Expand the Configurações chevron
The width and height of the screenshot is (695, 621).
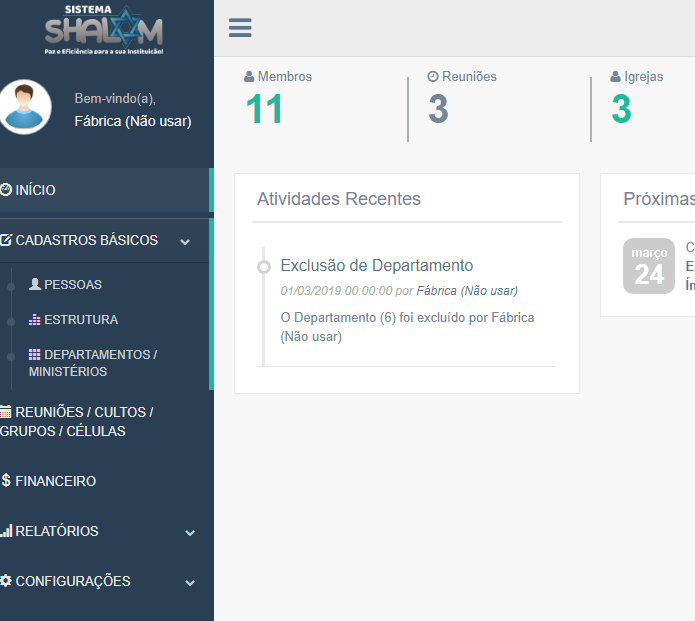(x=190, y=582)
